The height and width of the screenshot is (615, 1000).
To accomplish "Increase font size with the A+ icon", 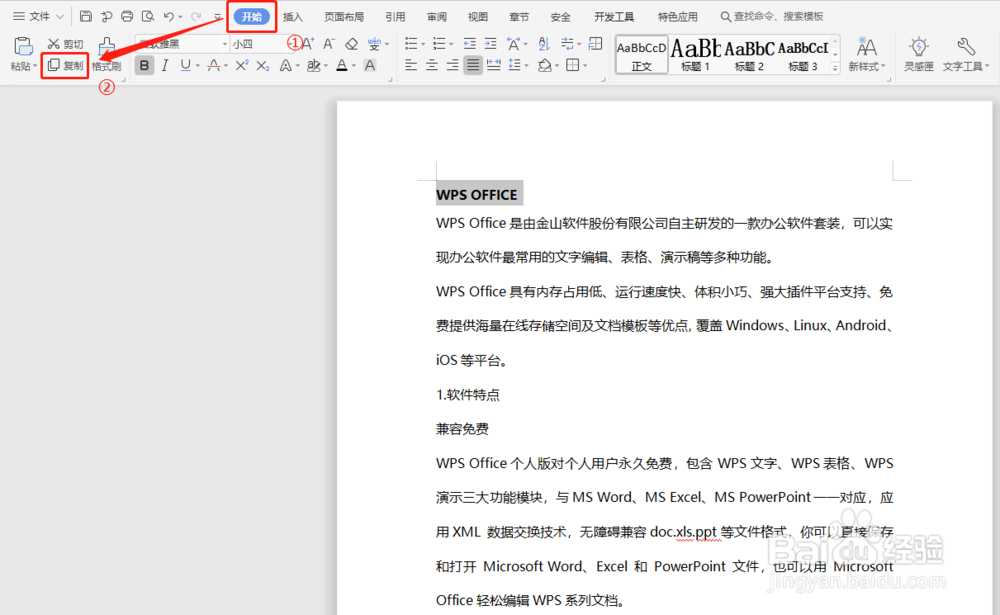I will [307, 44].
